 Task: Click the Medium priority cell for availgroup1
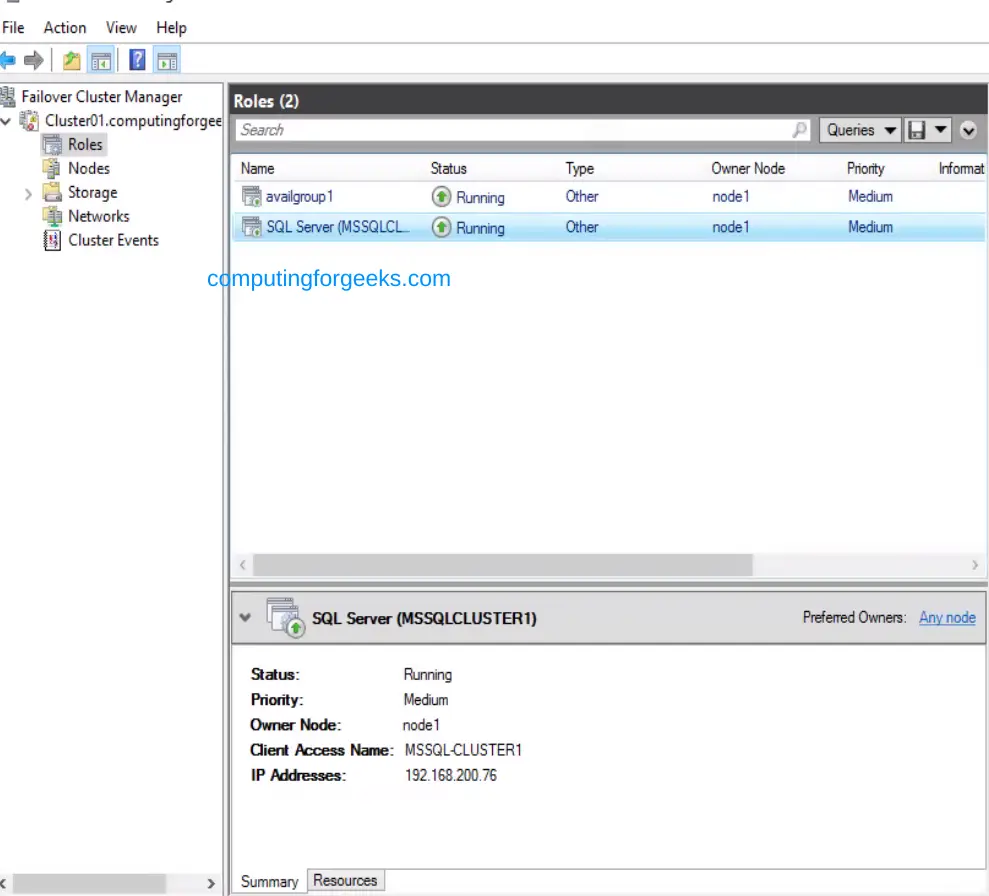point(870,197)
